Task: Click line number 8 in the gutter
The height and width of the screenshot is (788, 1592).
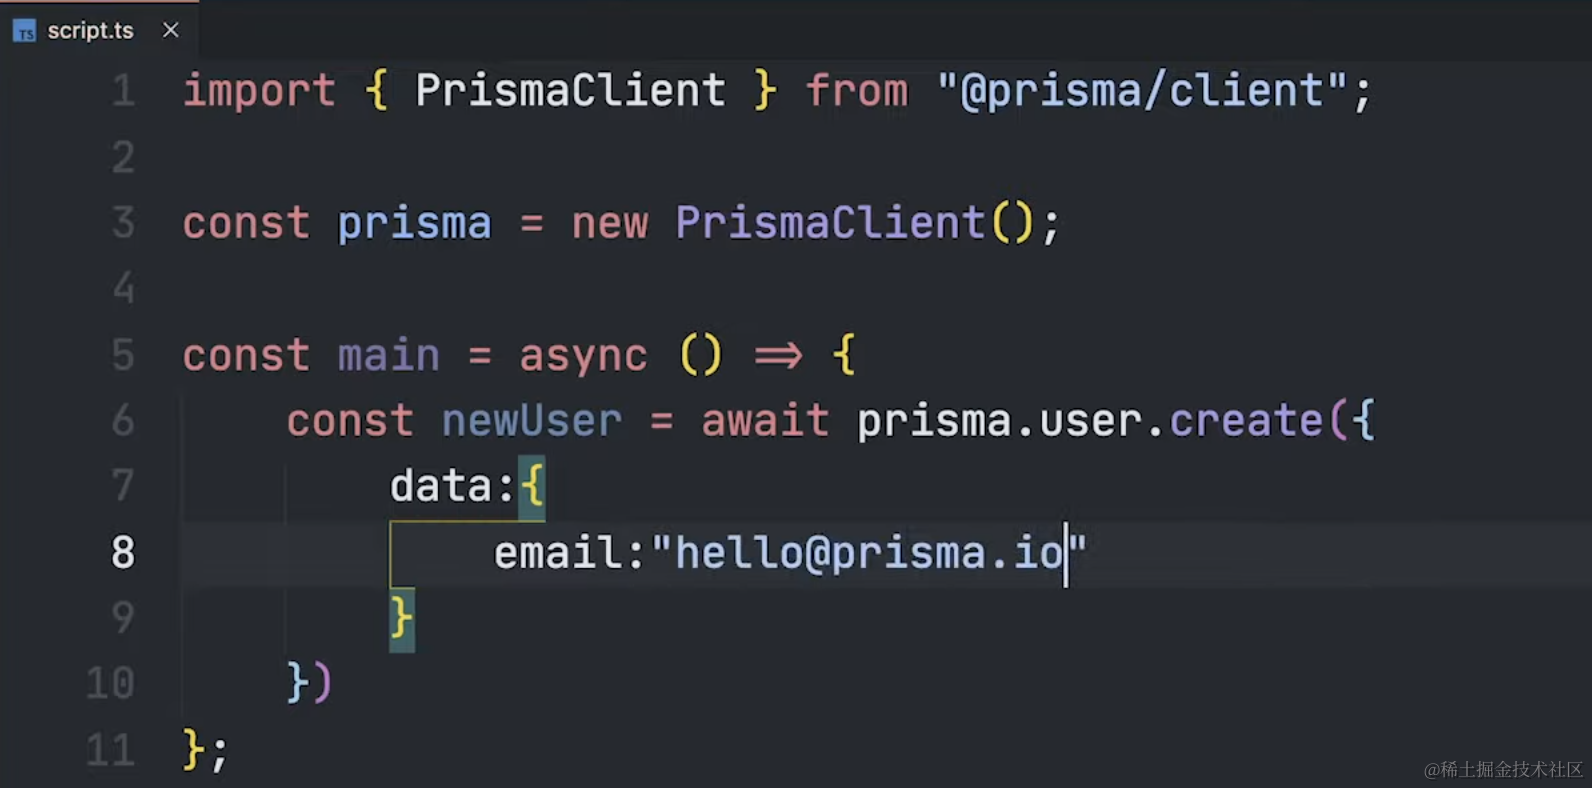Action: [123, 552]
